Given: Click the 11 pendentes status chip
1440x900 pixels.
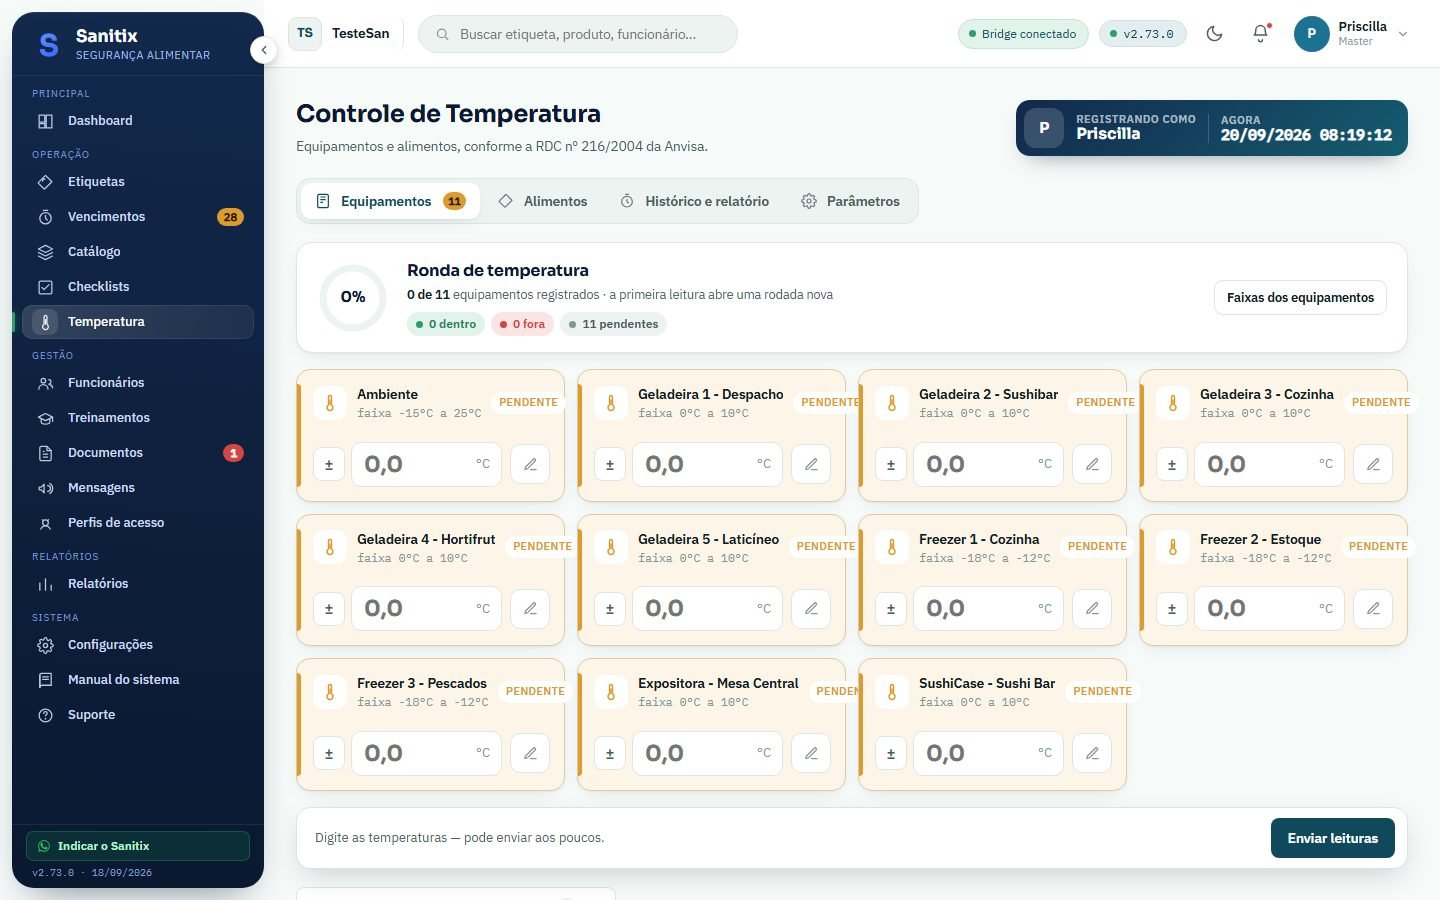Looking at the screenshot, I should pos(613,324).
